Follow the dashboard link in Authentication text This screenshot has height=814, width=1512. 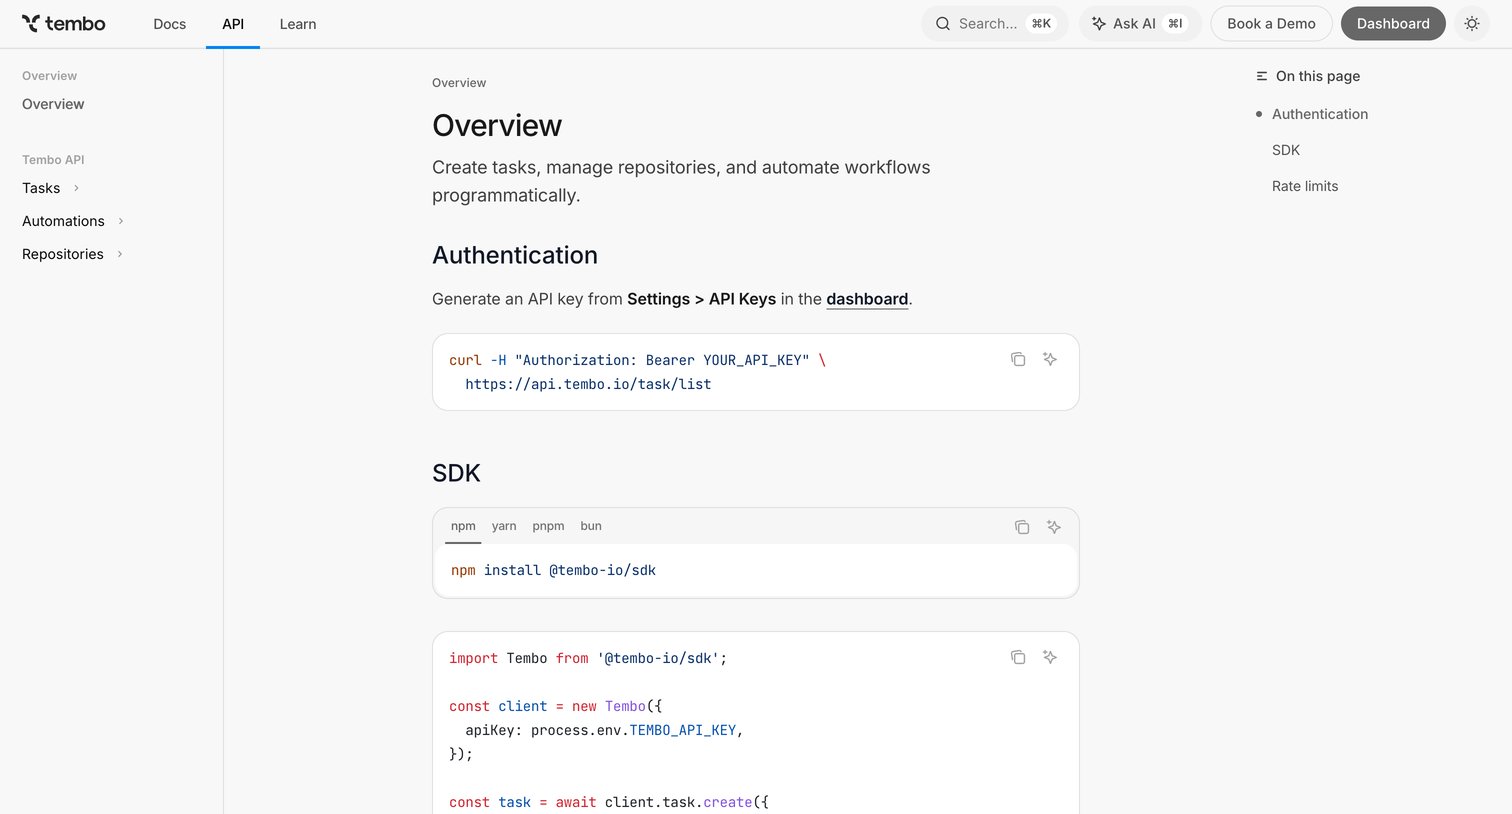coord(867,299)
